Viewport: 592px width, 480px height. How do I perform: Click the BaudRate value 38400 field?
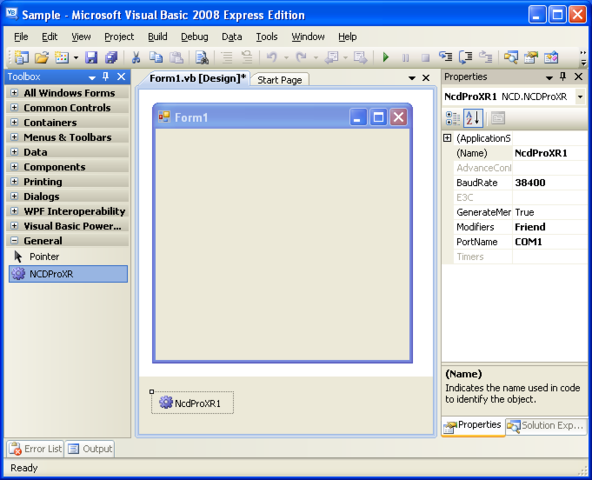(x=549, y=183)
